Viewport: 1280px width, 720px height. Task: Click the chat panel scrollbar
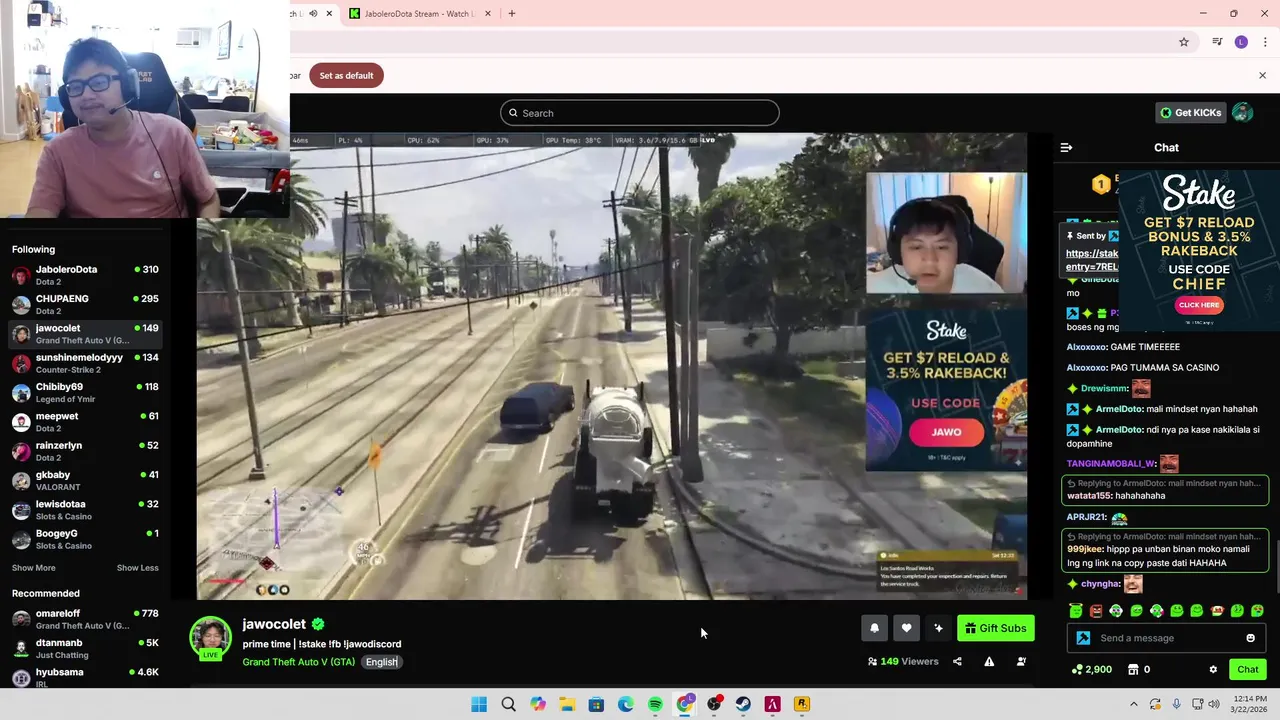(1276, 569)
